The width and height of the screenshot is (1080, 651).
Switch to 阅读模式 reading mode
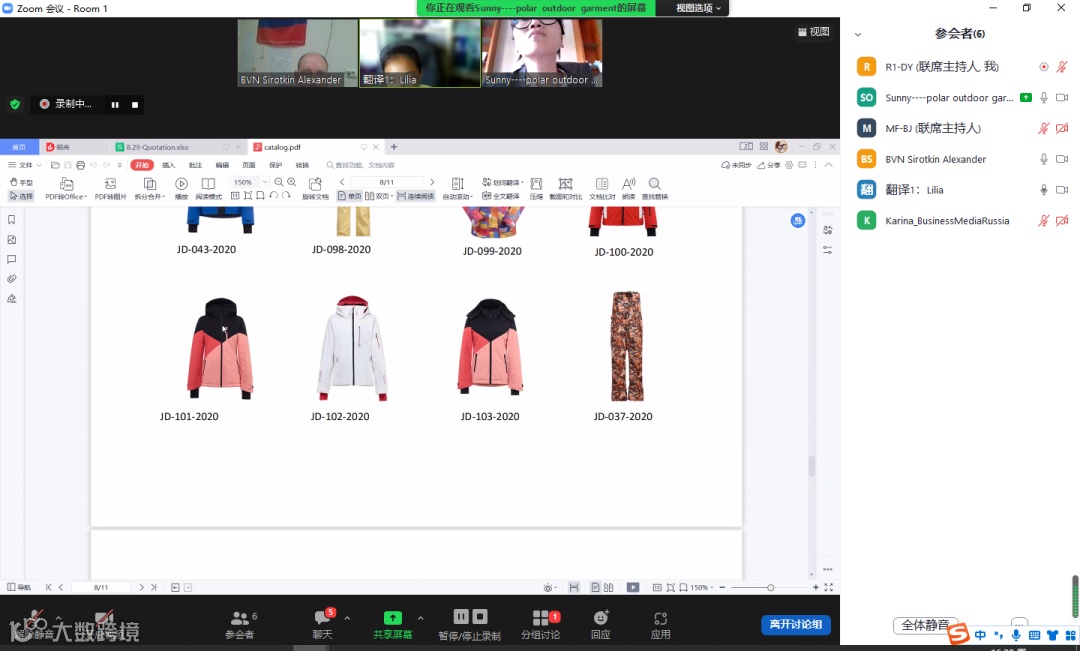click(208, 188)
